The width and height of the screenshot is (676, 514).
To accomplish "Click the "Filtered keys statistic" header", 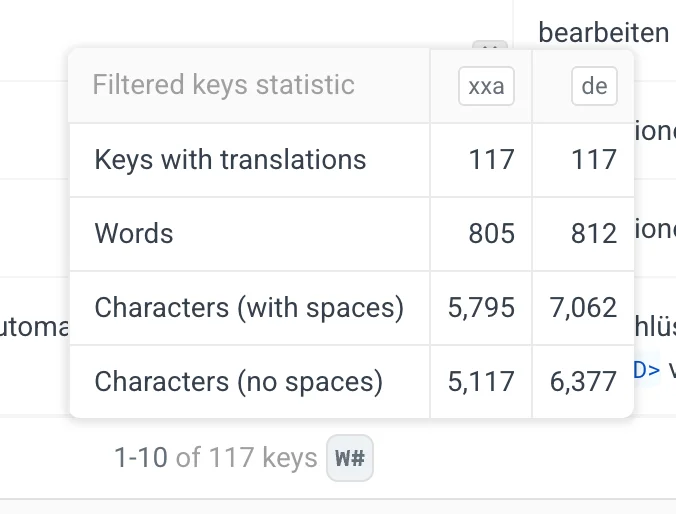I will 223,84.
